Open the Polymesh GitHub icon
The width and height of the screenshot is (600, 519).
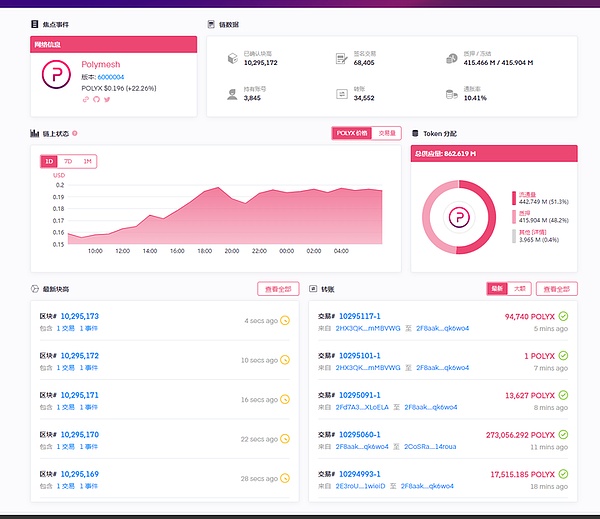tap(97, 99)
